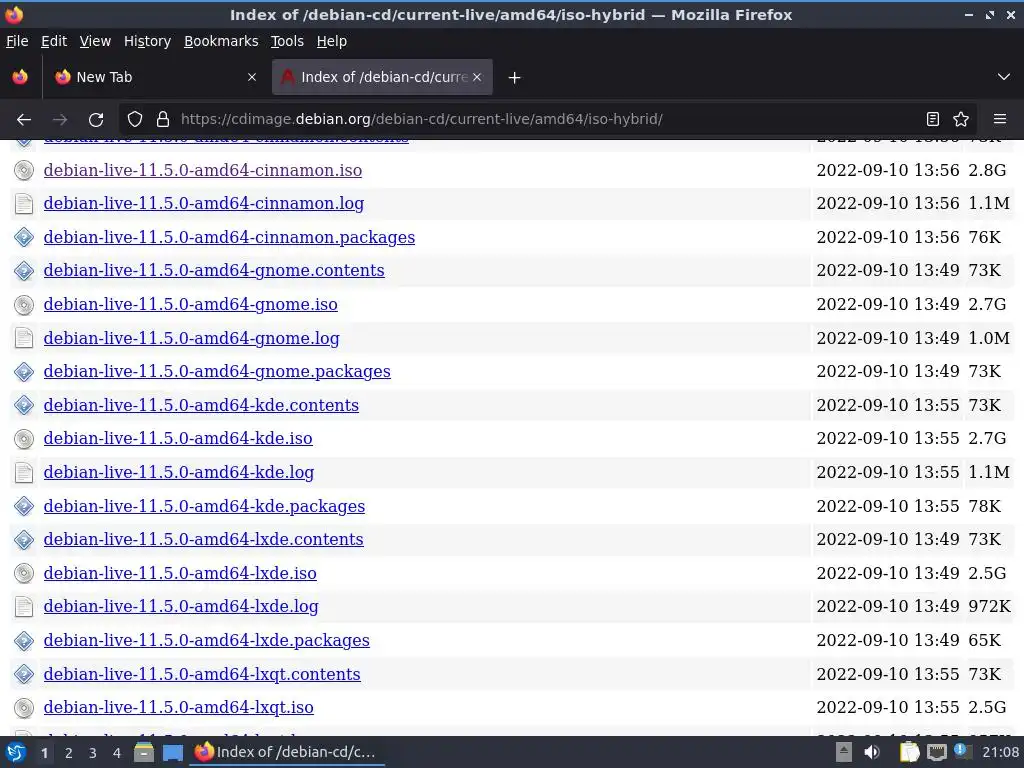Viewport: 1024px width, 768px height.
Task: Open debian-live-11.5.0-amd64-lxde.packages link
Action: (206, 641)
